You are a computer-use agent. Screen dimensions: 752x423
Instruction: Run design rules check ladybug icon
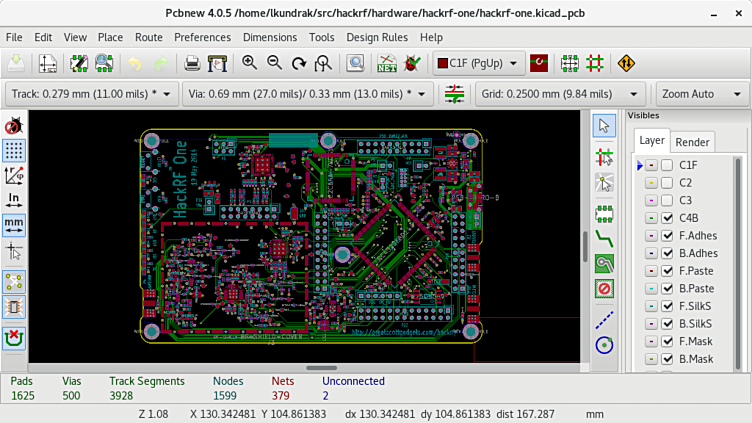click(412, 64)
